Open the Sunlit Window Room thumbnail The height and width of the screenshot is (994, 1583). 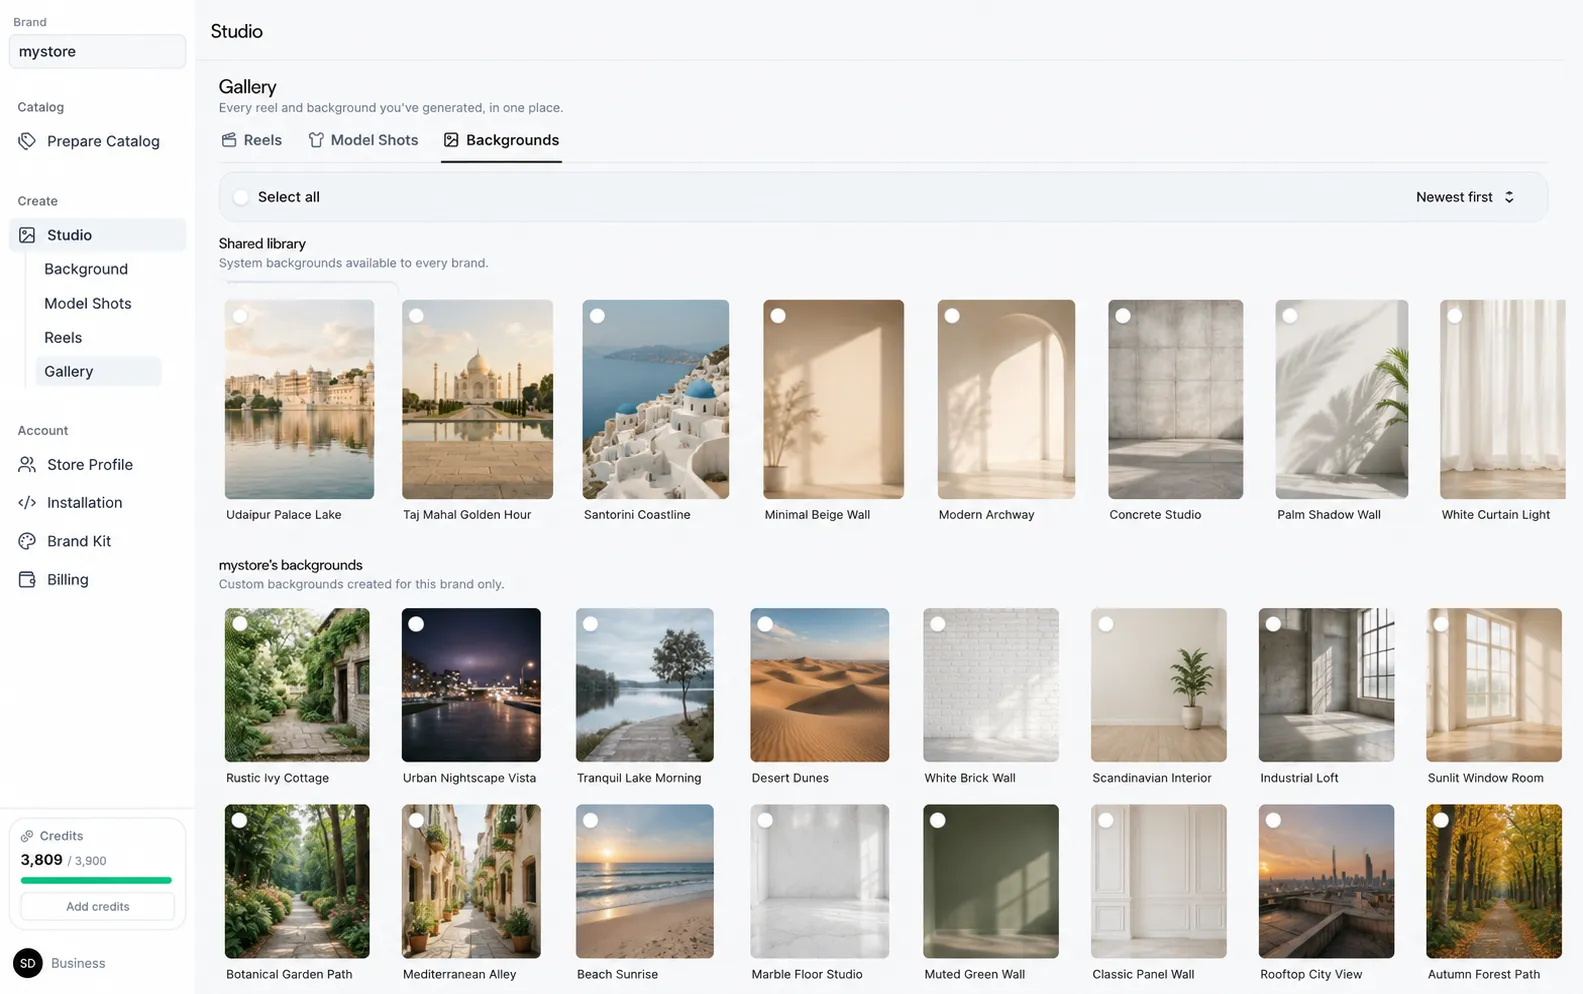tap(1494, 685)
